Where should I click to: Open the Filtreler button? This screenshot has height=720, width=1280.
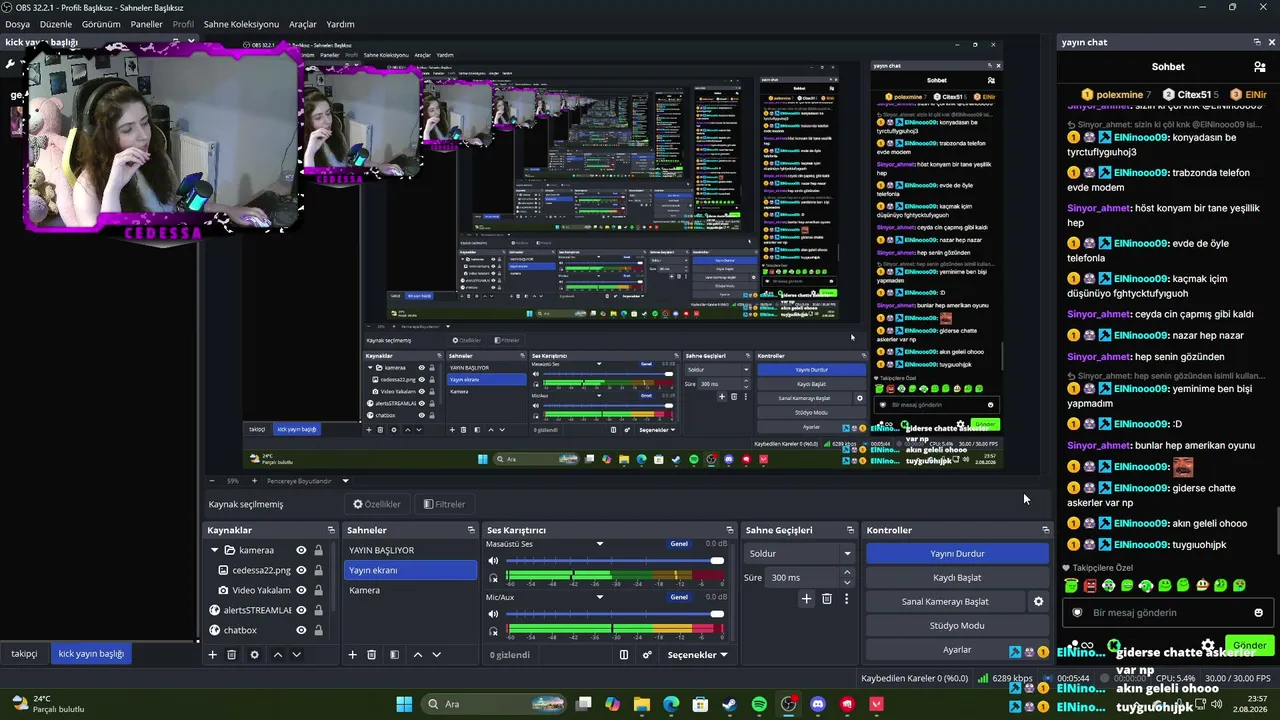[x=444, y=504]
